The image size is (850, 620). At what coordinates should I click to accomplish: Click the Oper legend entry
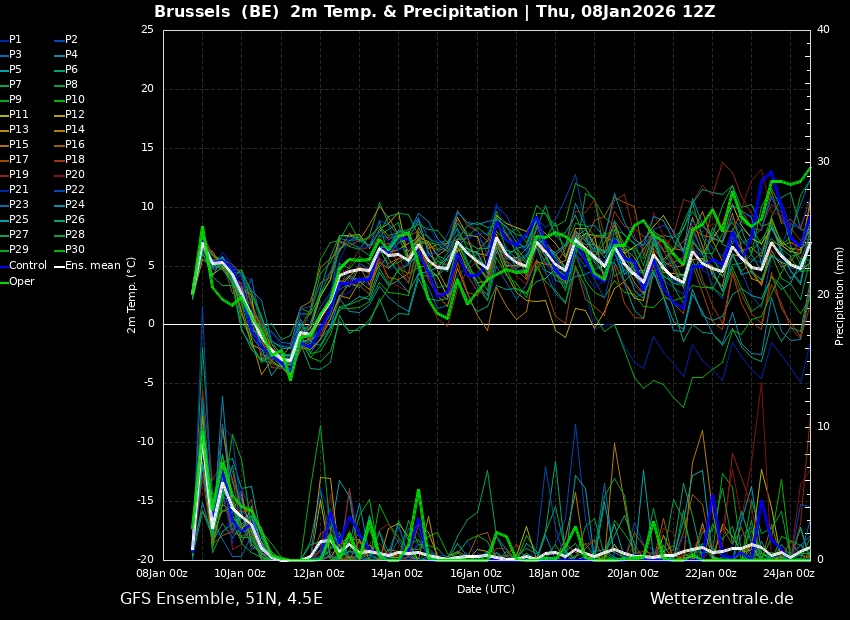click(22, 281)
